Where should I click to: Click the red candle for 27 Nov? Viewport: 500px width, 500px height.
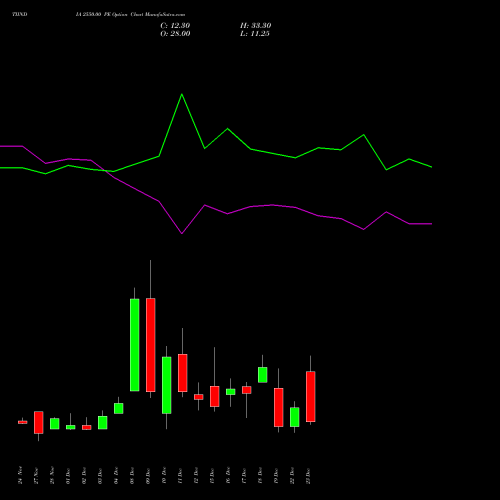(39, 422)
